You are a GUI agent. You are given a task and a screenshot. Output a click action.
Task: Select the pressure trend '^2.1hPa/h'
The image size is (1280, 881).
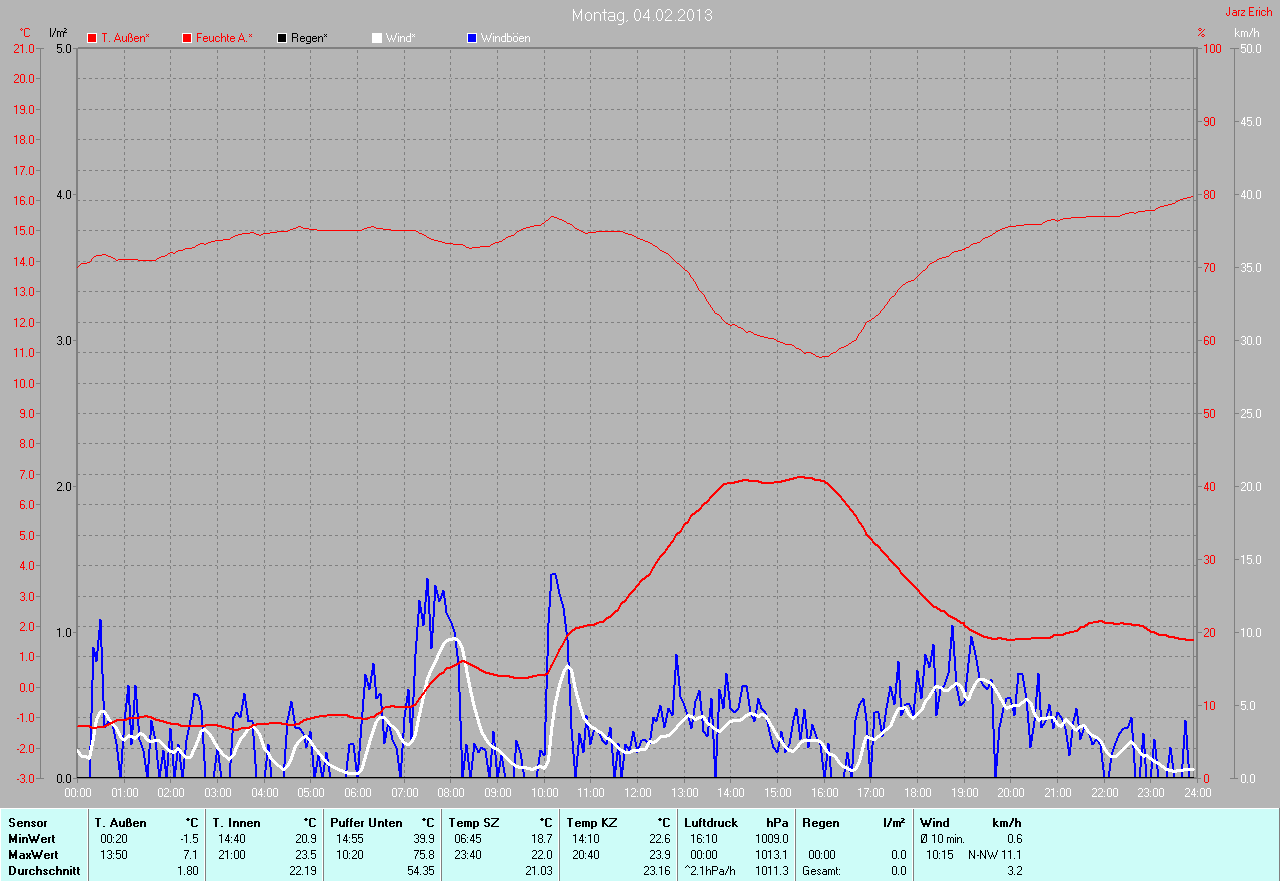pyautogui.click(x=710, y=871)
